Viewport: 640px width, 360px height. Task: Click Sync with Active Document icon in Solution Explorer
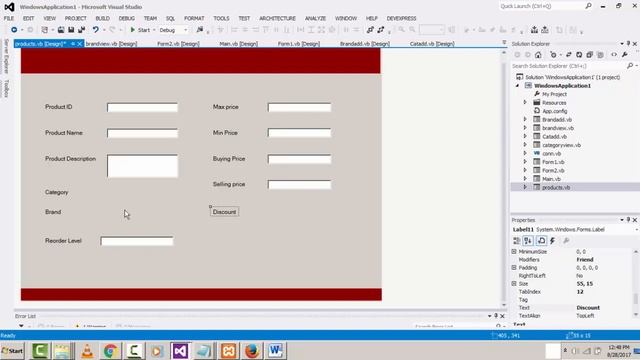click(x=569, y=55)
